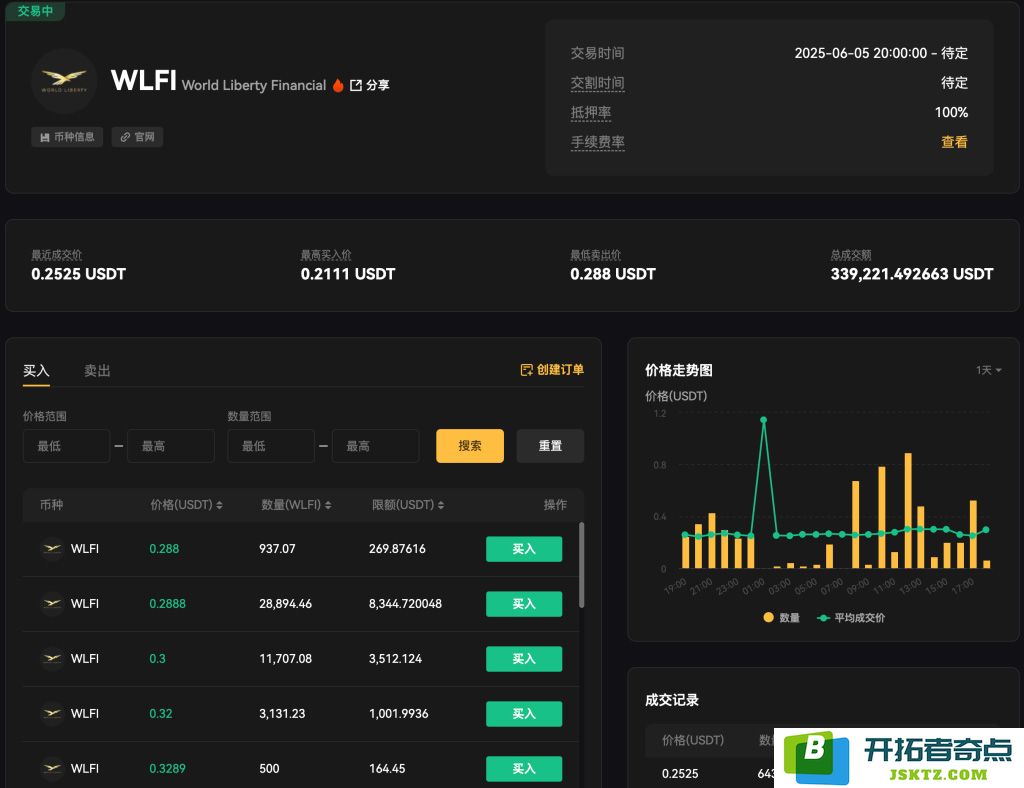1024x788 pixels.
Task: Click the 交割时间 label
Action: tap(598, 83)
